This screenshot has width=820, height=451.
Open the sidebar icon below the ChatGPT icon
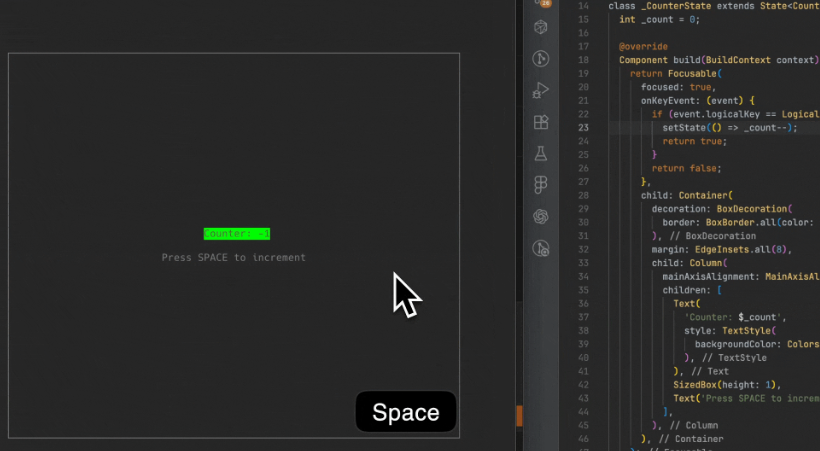coord(541,248)
